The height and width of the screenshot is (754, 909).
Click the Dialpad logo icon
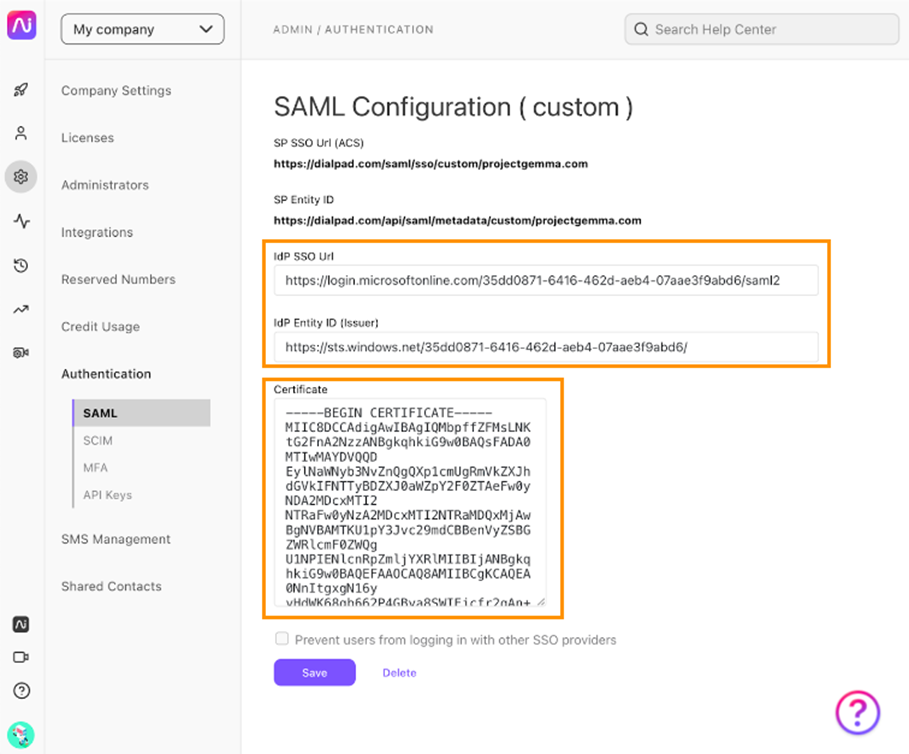pos(21,26)
